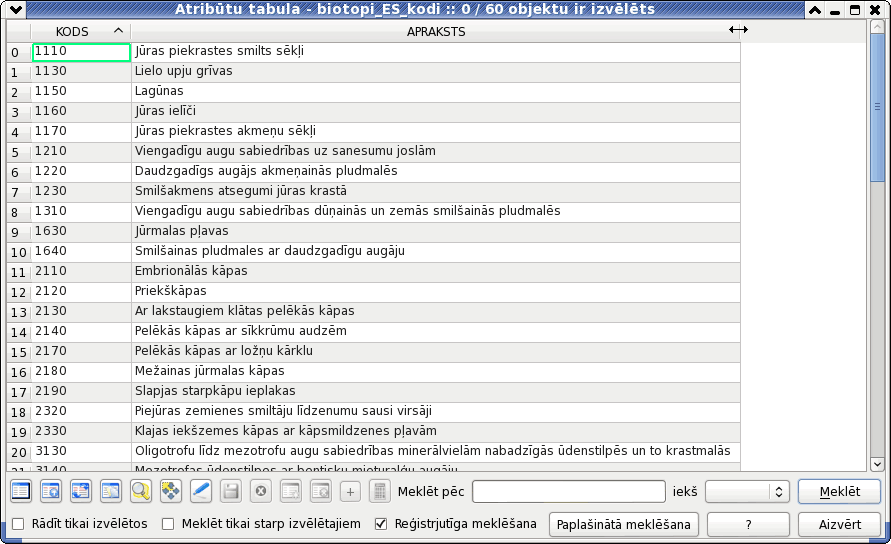Click 'Pelēkās kāpas ar sīkkrūmu audzēm' cell
Screen dimensions: 891x544
tap(435, 331)
